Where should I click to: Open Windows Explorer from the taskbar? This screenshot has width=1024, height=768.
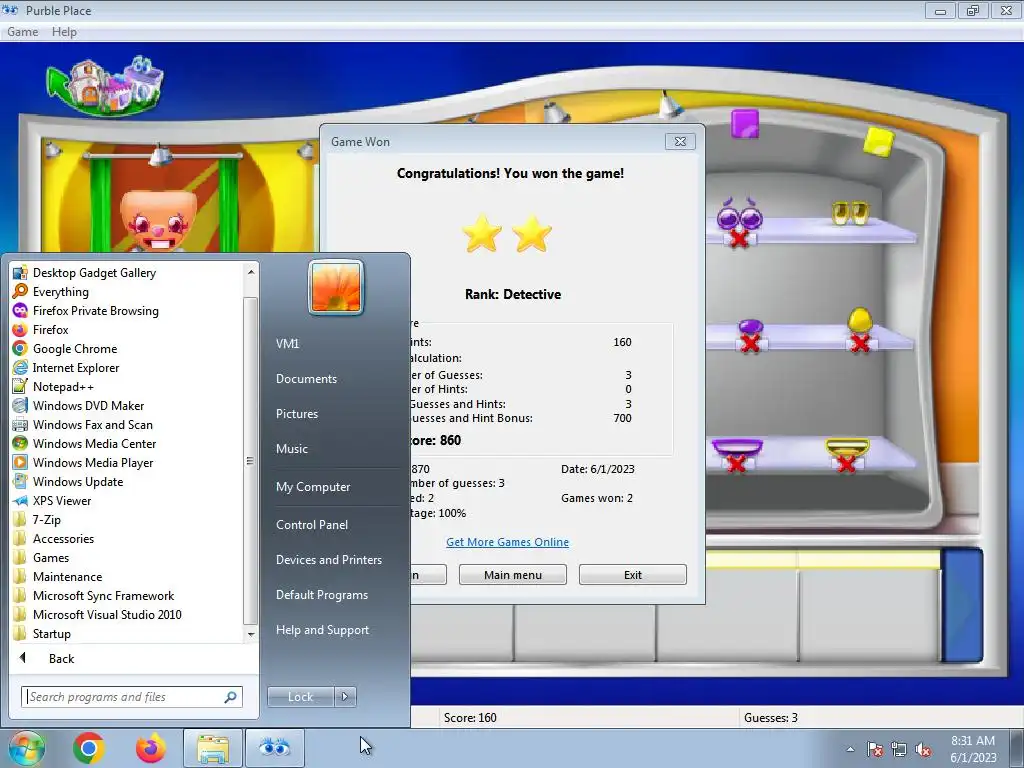point(213,748)
